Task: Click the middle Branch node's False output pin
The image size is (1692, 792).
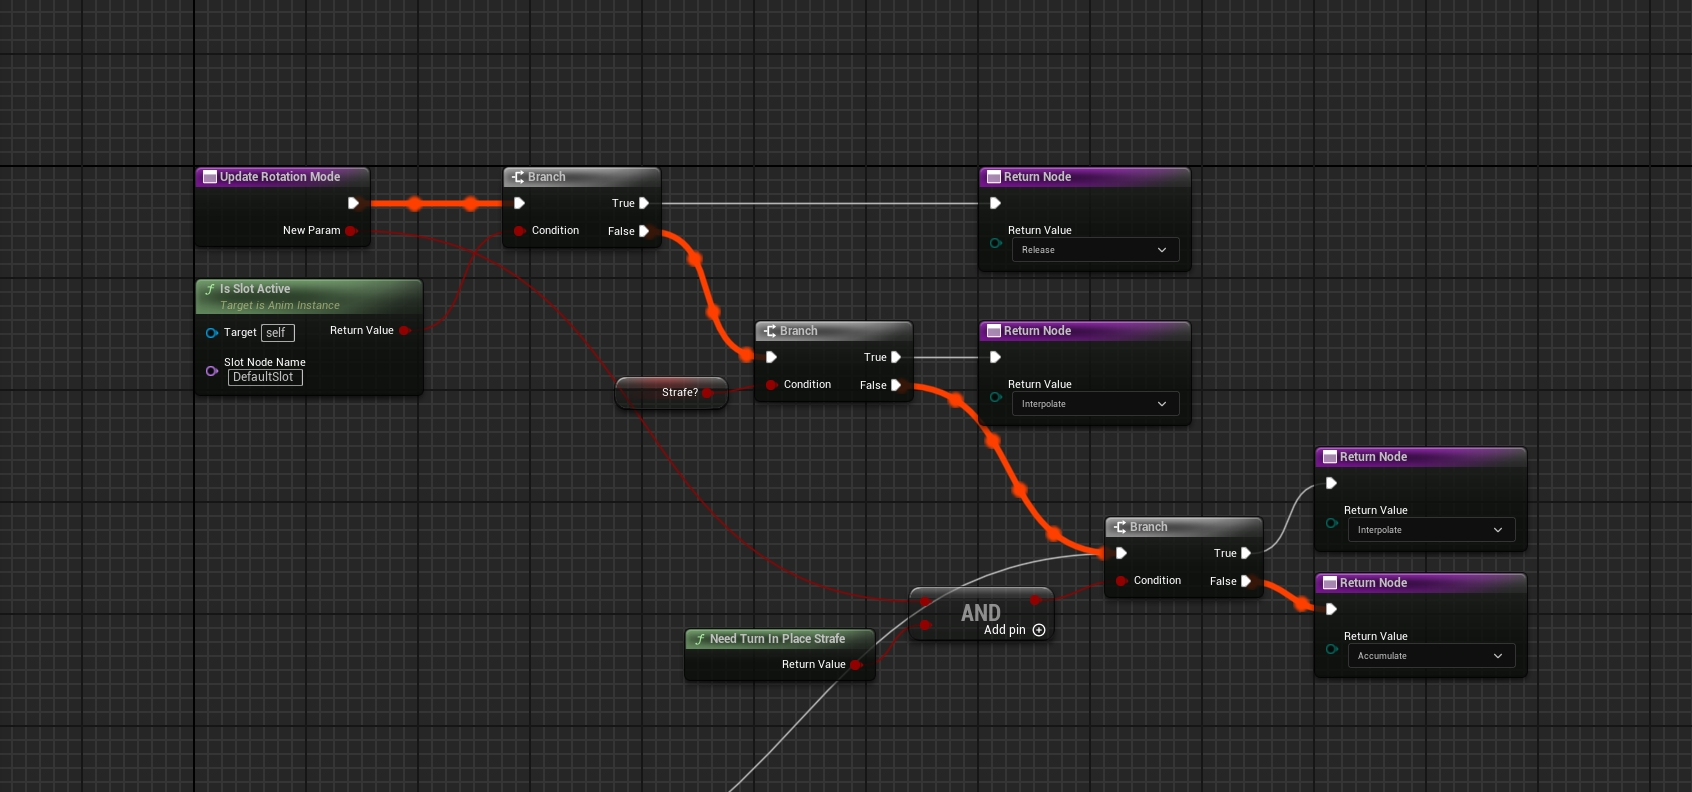Action: coord(896,385)
